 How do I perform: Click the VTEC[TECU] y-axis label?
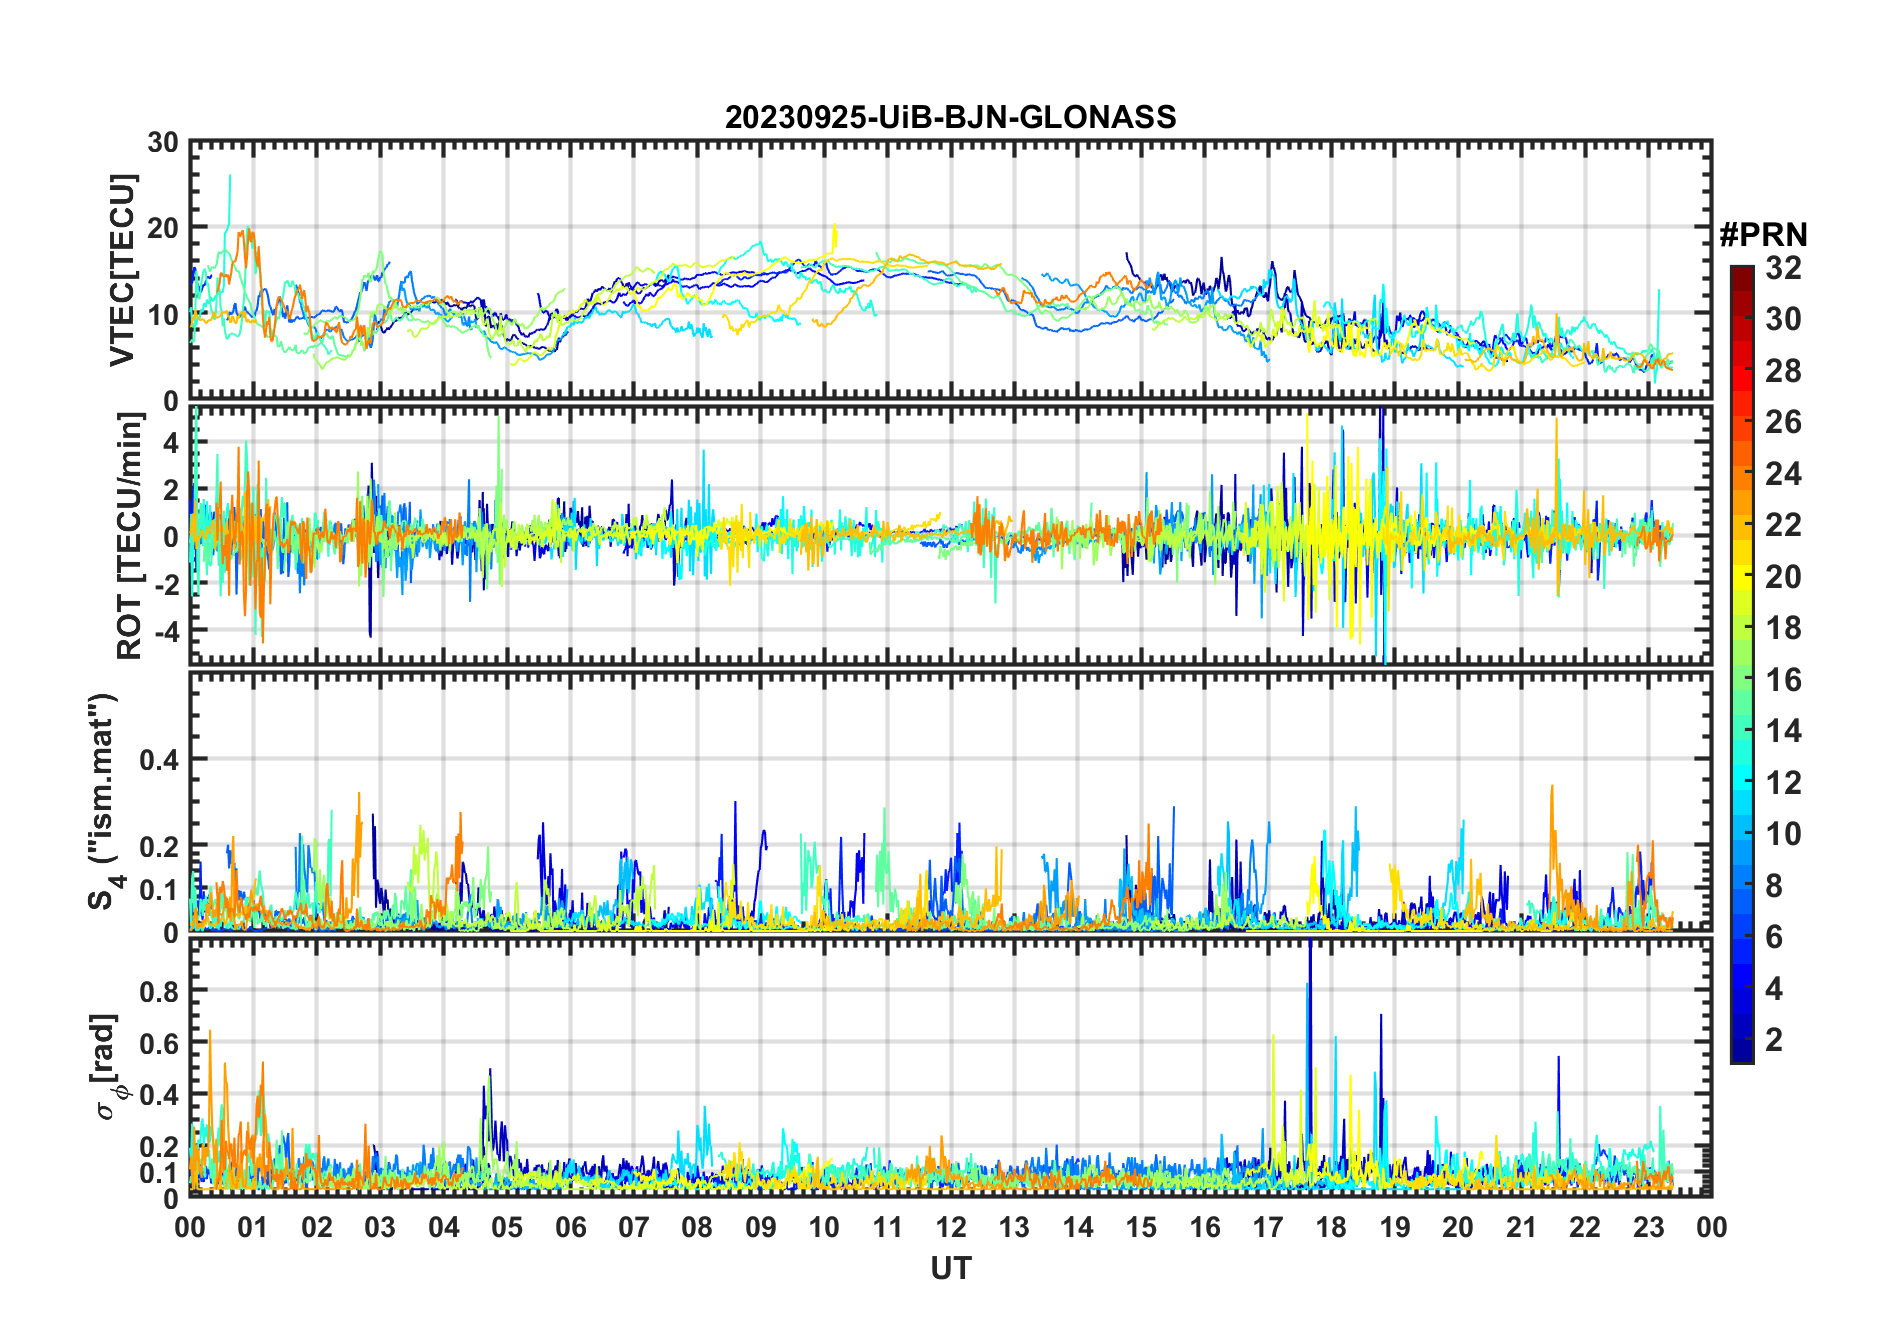coord(122,270)
